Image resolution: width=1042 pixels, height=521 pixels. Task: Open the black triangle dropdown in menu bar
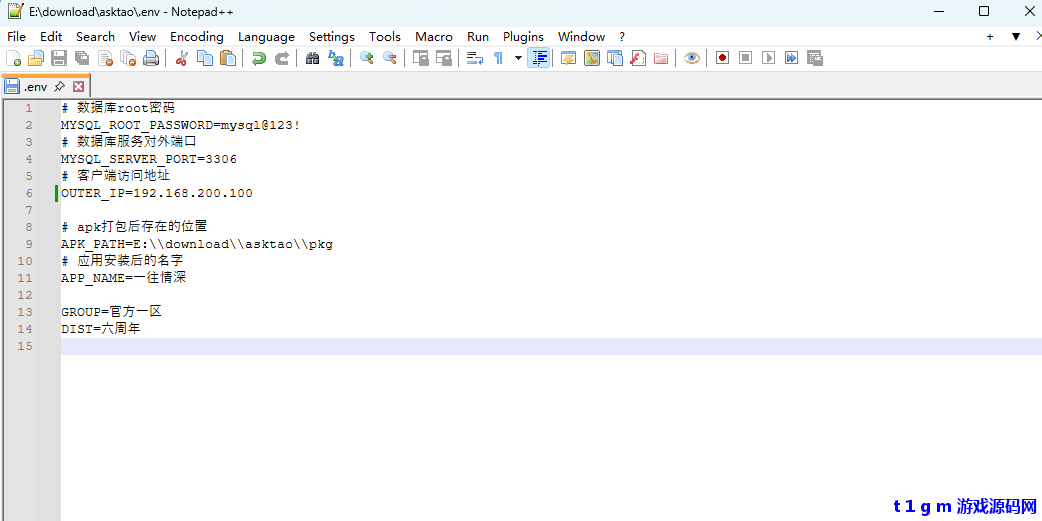(1016, 37)
